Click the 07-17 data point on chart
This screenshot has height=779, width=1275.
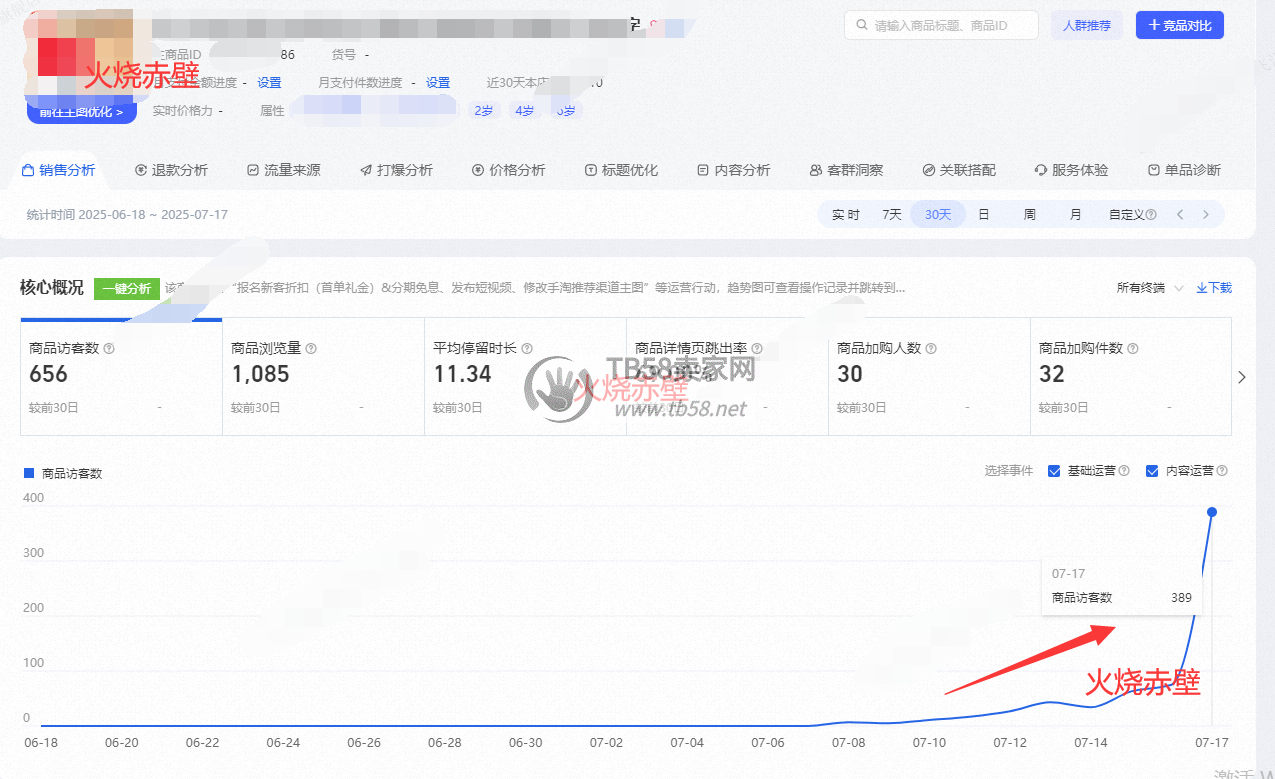coord(1212,512)
